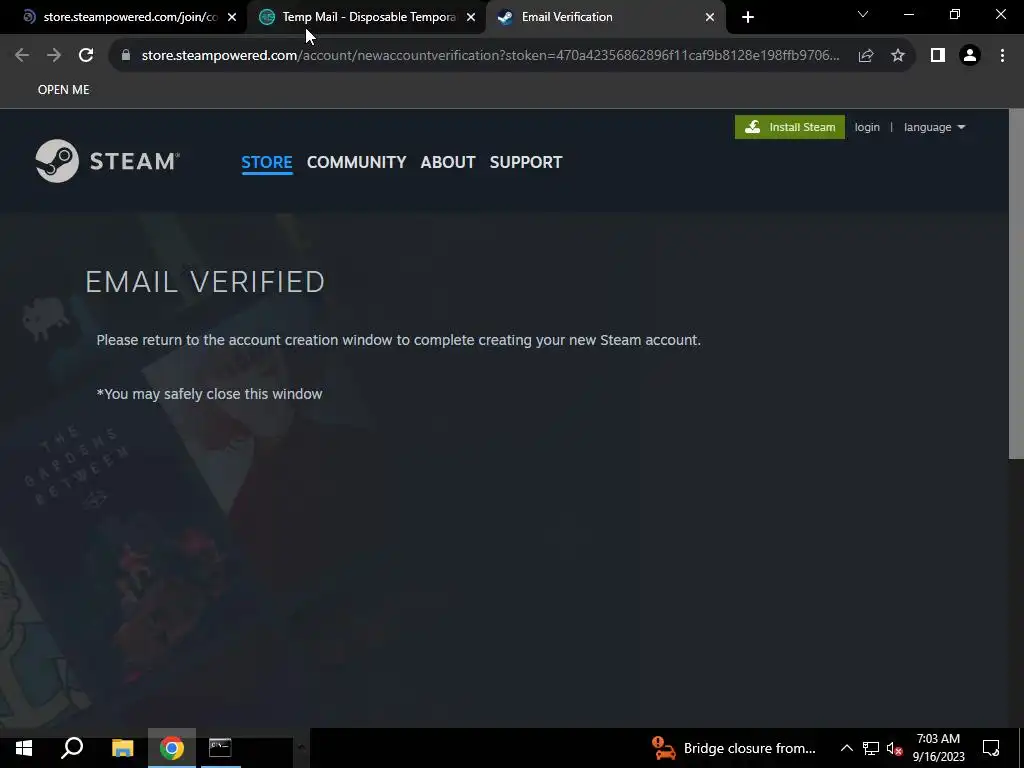
Task: Click the EMAIL VERIFIED heading
Action: coord(205,282)
